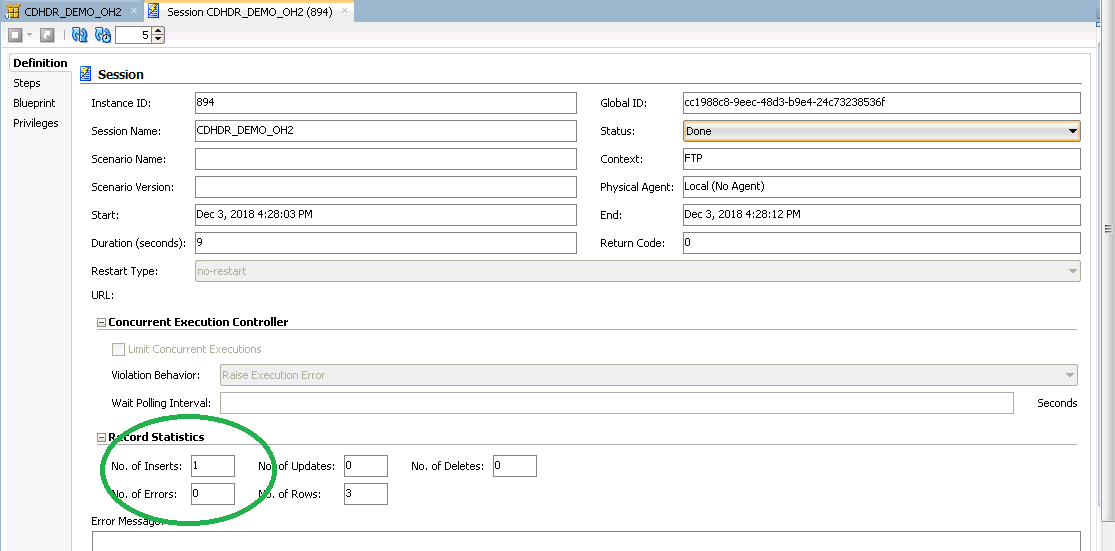Increase the auto refresh interval spinner
The image size is (1115, 551).
158,31
